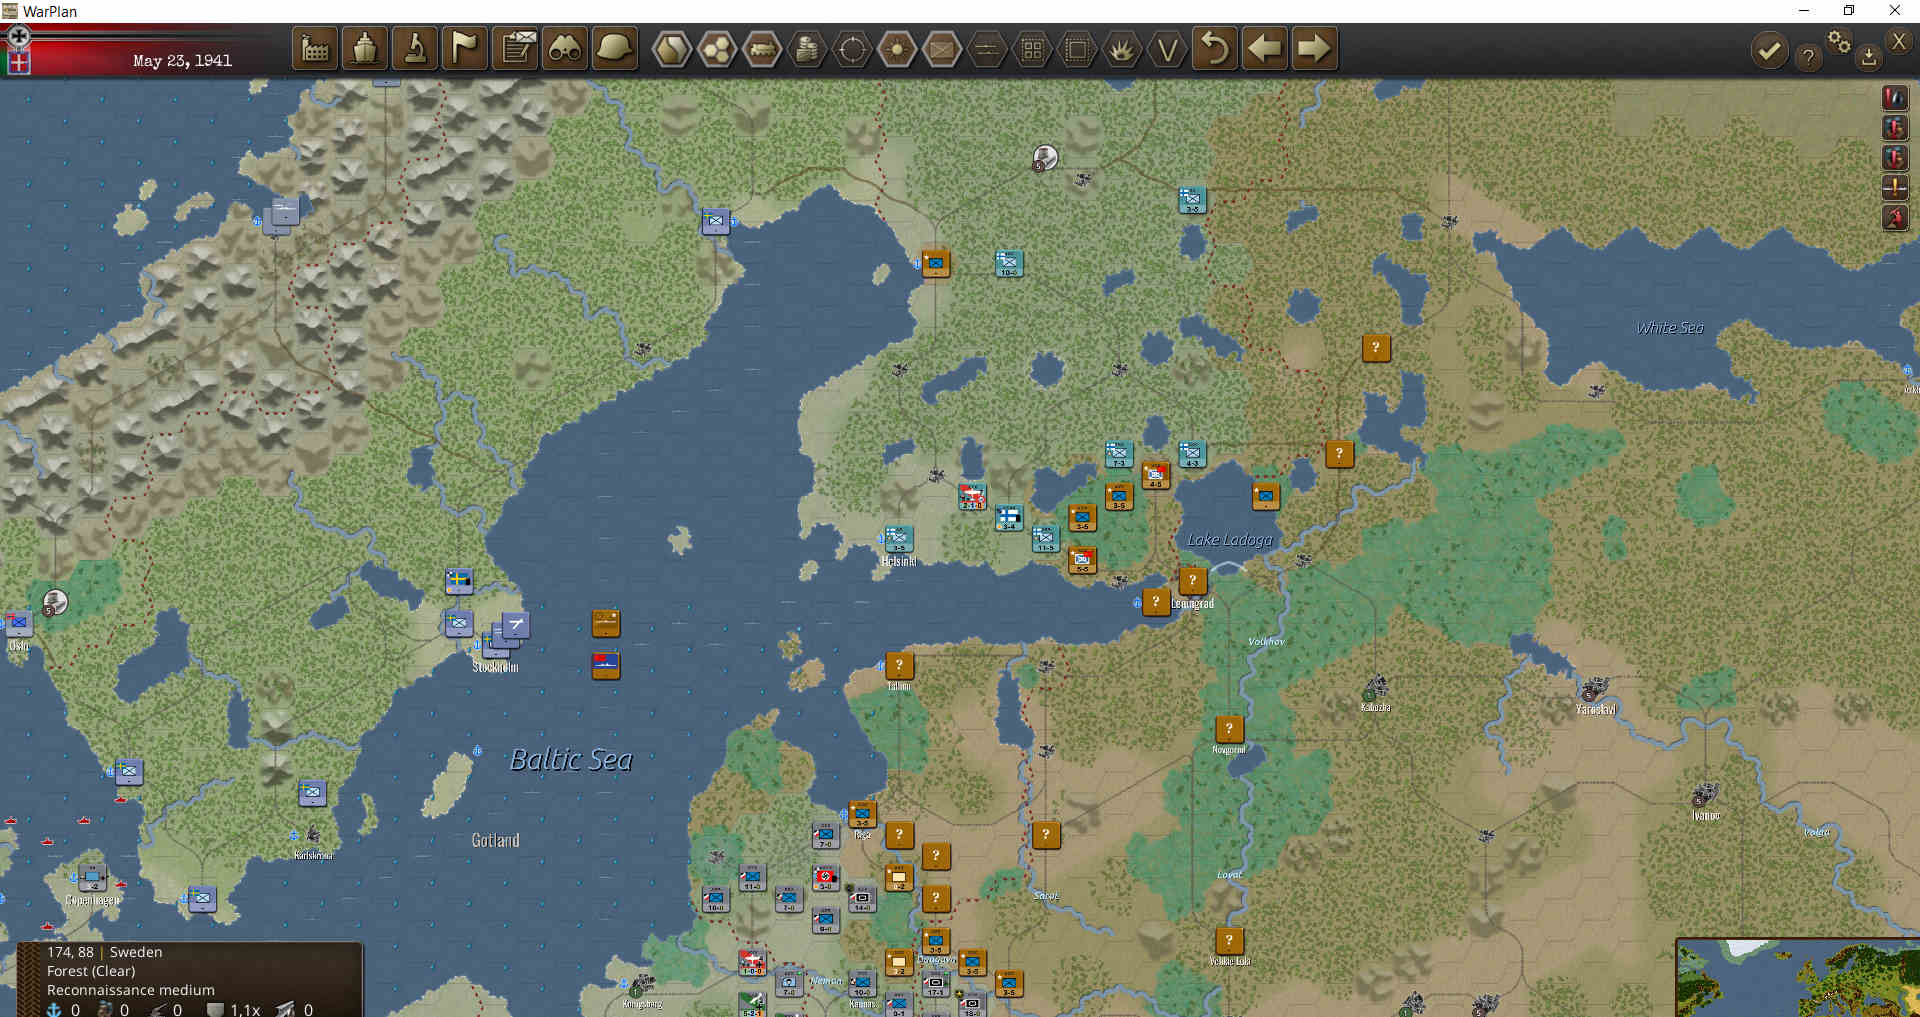Screen dimensions: 1920x1017
Task: Click the Stockholm city label
Action: tap(495, 667)
